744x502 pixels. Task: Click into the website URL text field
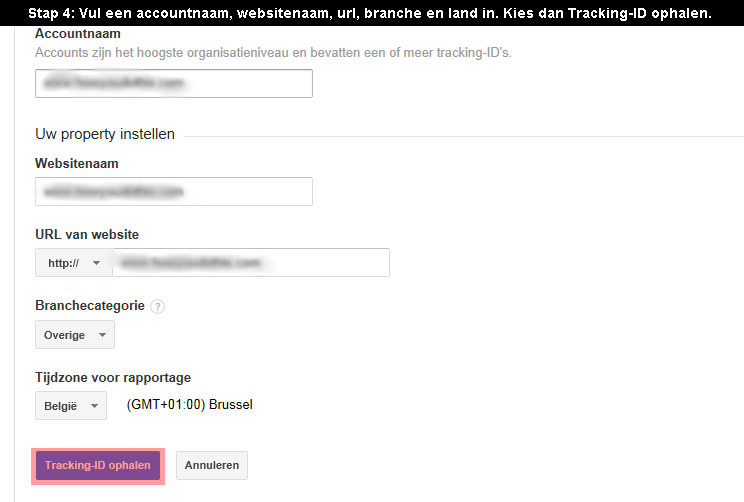pos(251,262)
